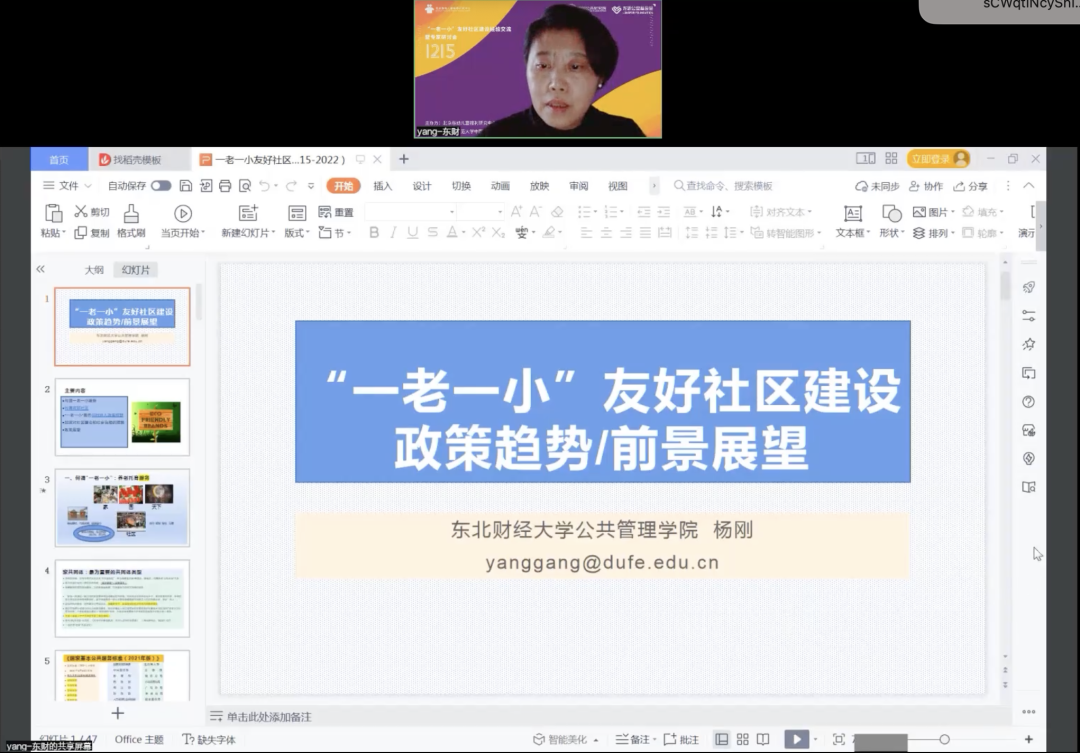Image resolution: width=1080 pixels, height=753 pixels.
Task: Click the add slide plus icon below thumbnails
Action: pyautogui.click(x=118, y=713)
